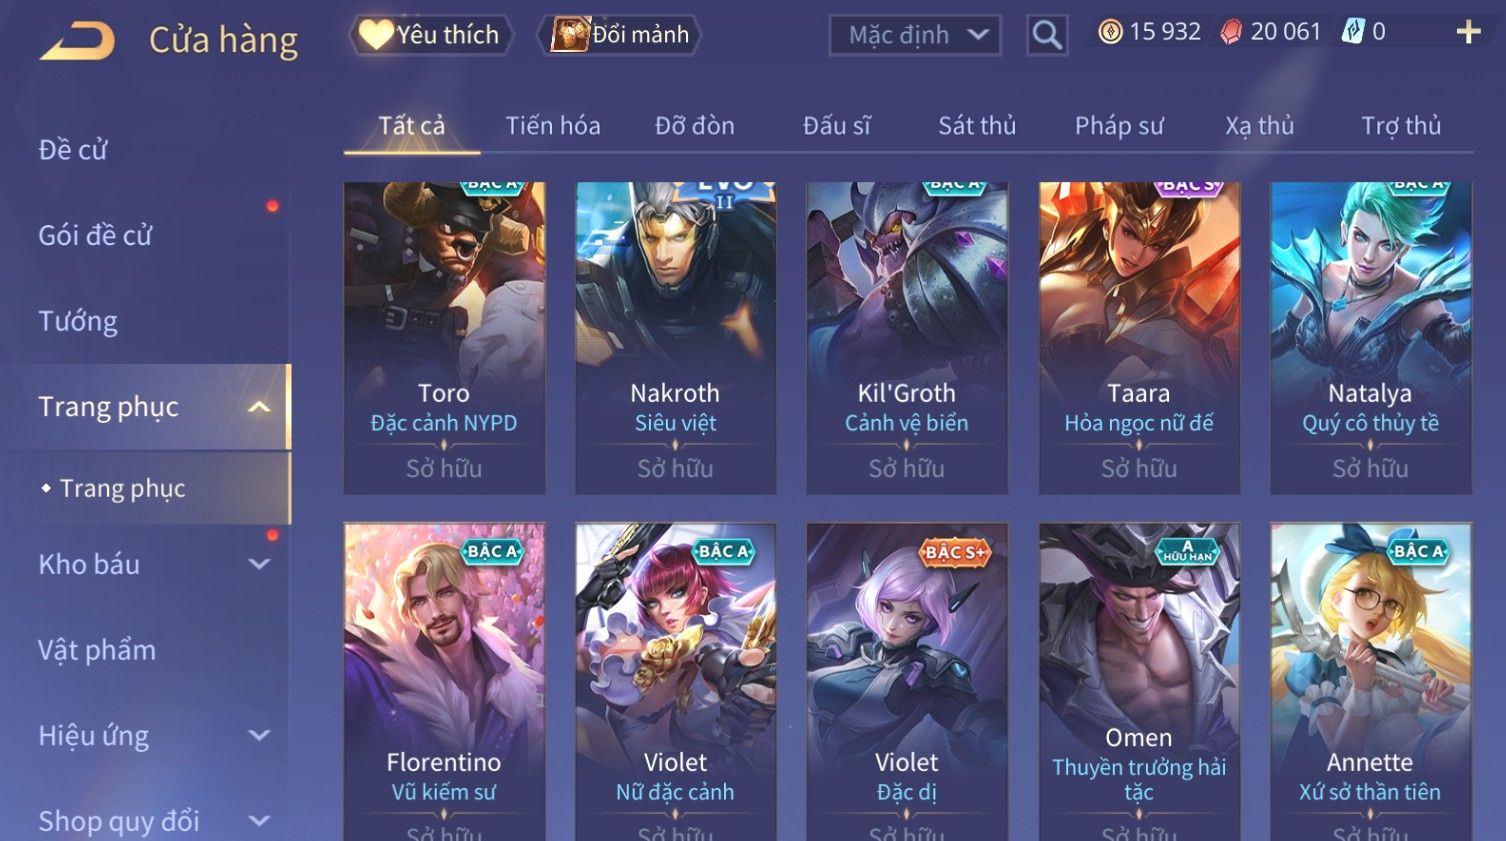Viewport: 1506px width, 841px height.
Task: Select the Tiến hóa tab
Action: (553, 126)
